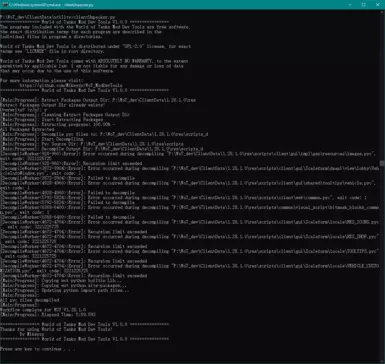Click the github.com WoT_ModDevTools URL line
Screen dimensions: 385x364
(71, 85)
